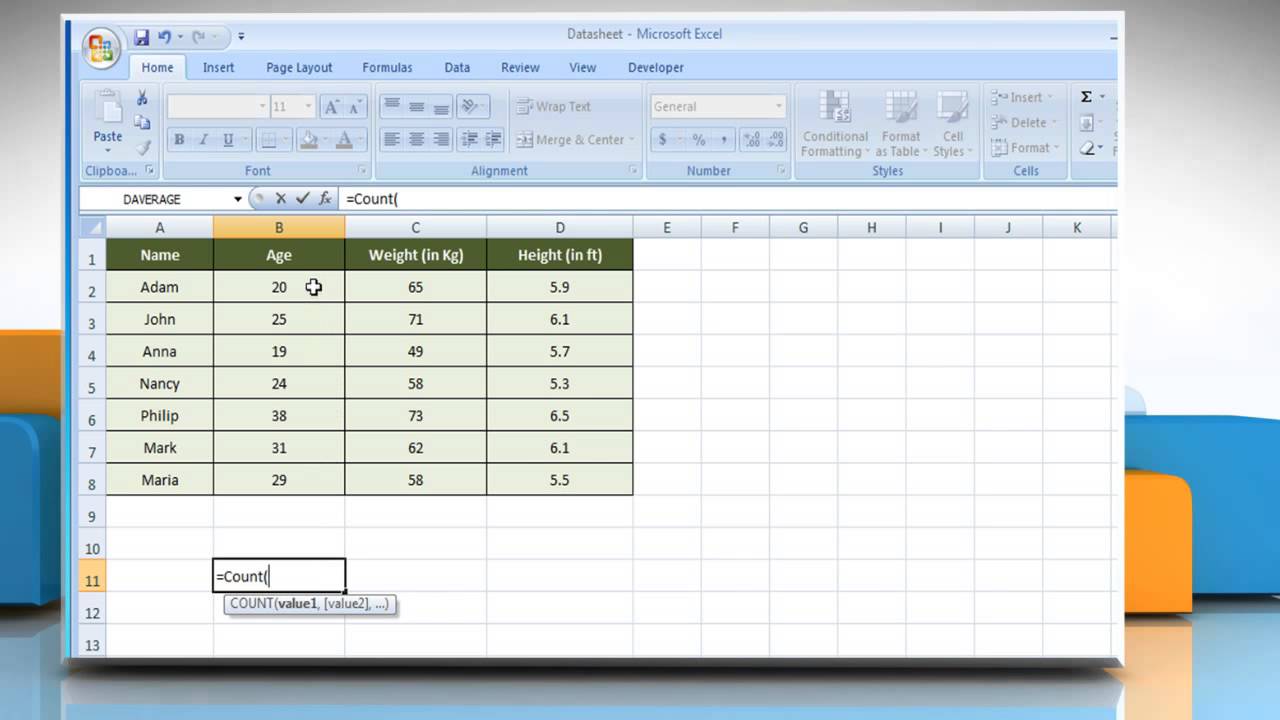Click the Increase Font Size icon
Screen dimensions: 1280x720
point(332,106)
